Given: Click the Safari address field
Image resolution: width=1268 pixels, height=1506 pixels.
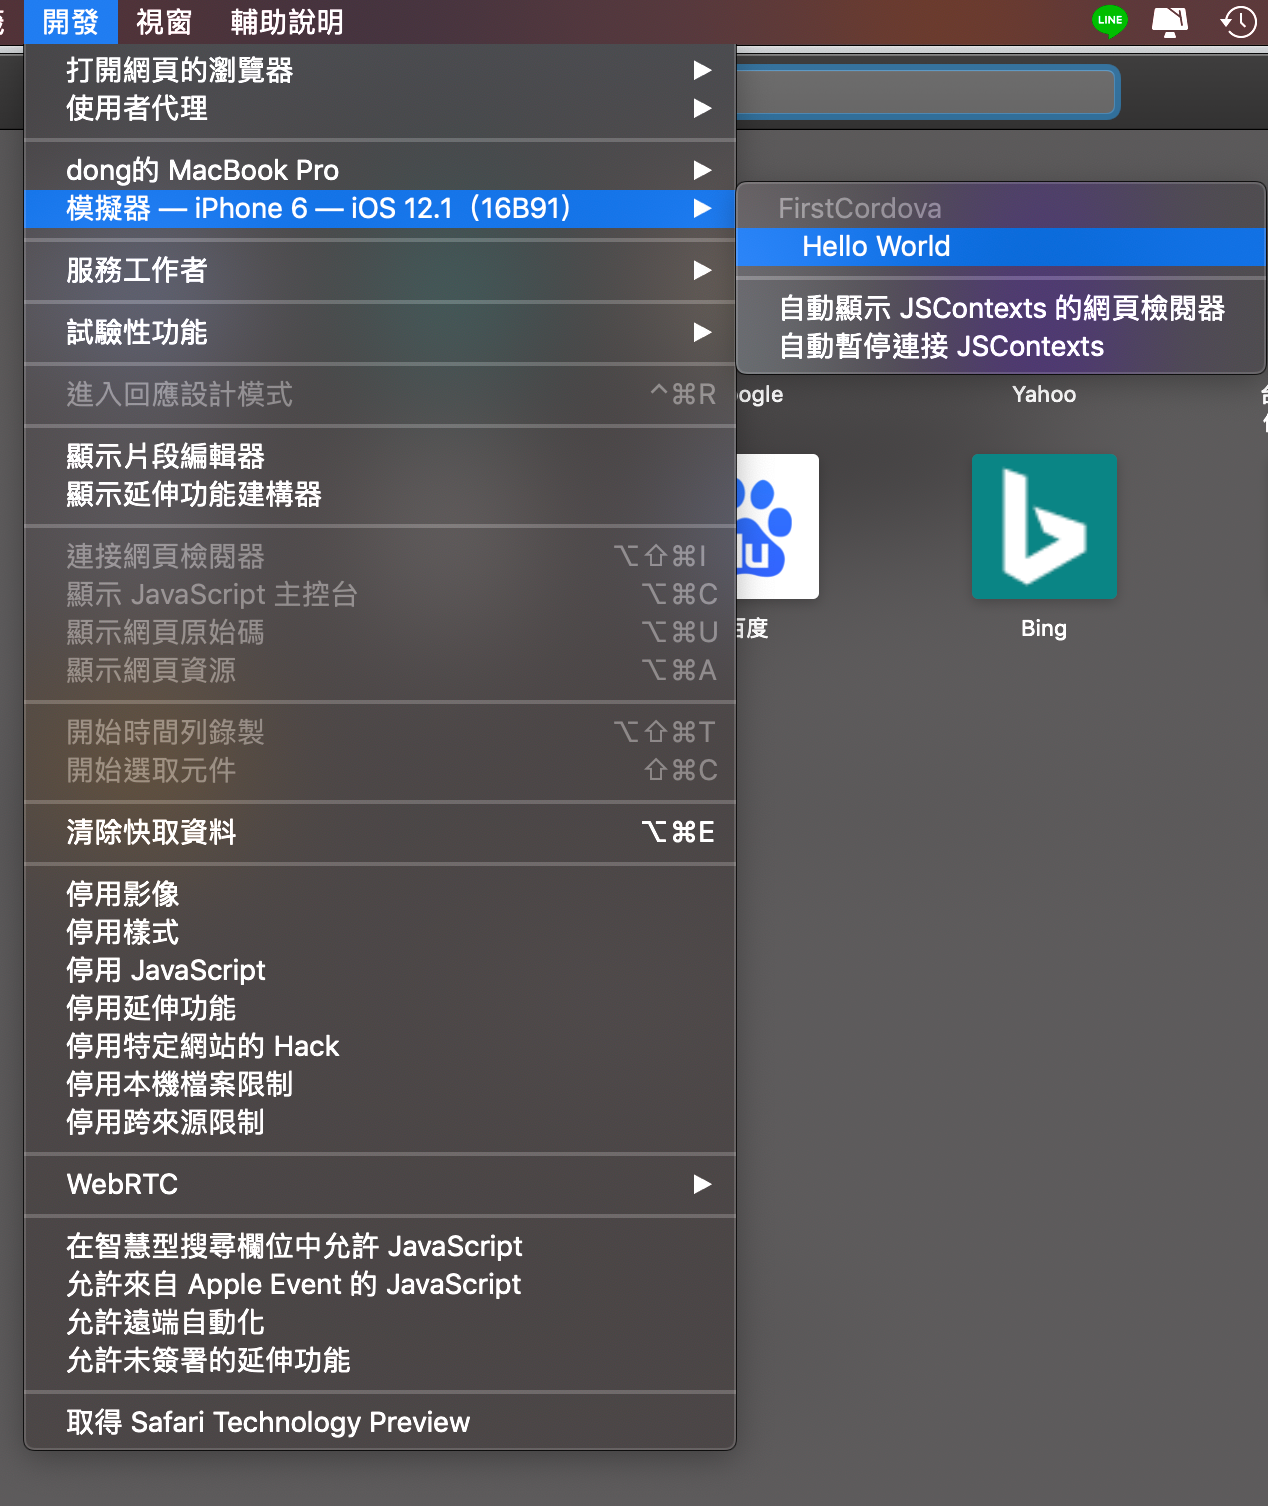Looking at the screenshot, I should (930, 91).
